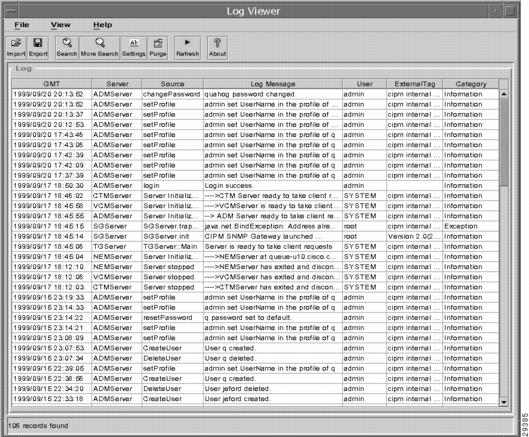Click the Category column header
Image resolution: width=529 pixels, height=437 pixels.
tap(471, 84)
